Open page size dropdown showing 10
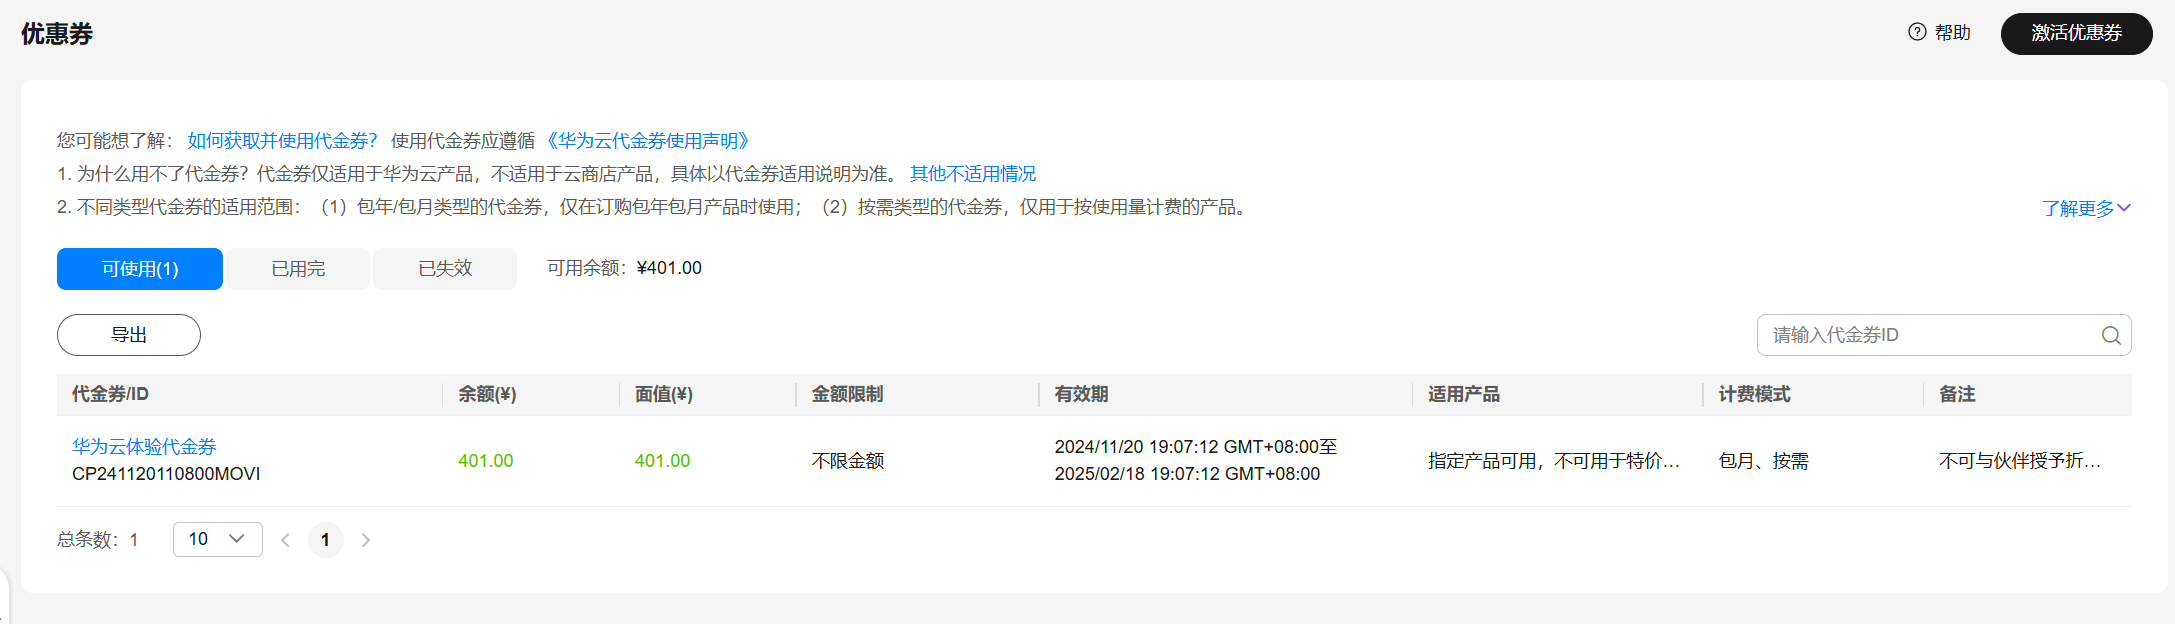2175x624 pixels. click(x=217, y=539)
